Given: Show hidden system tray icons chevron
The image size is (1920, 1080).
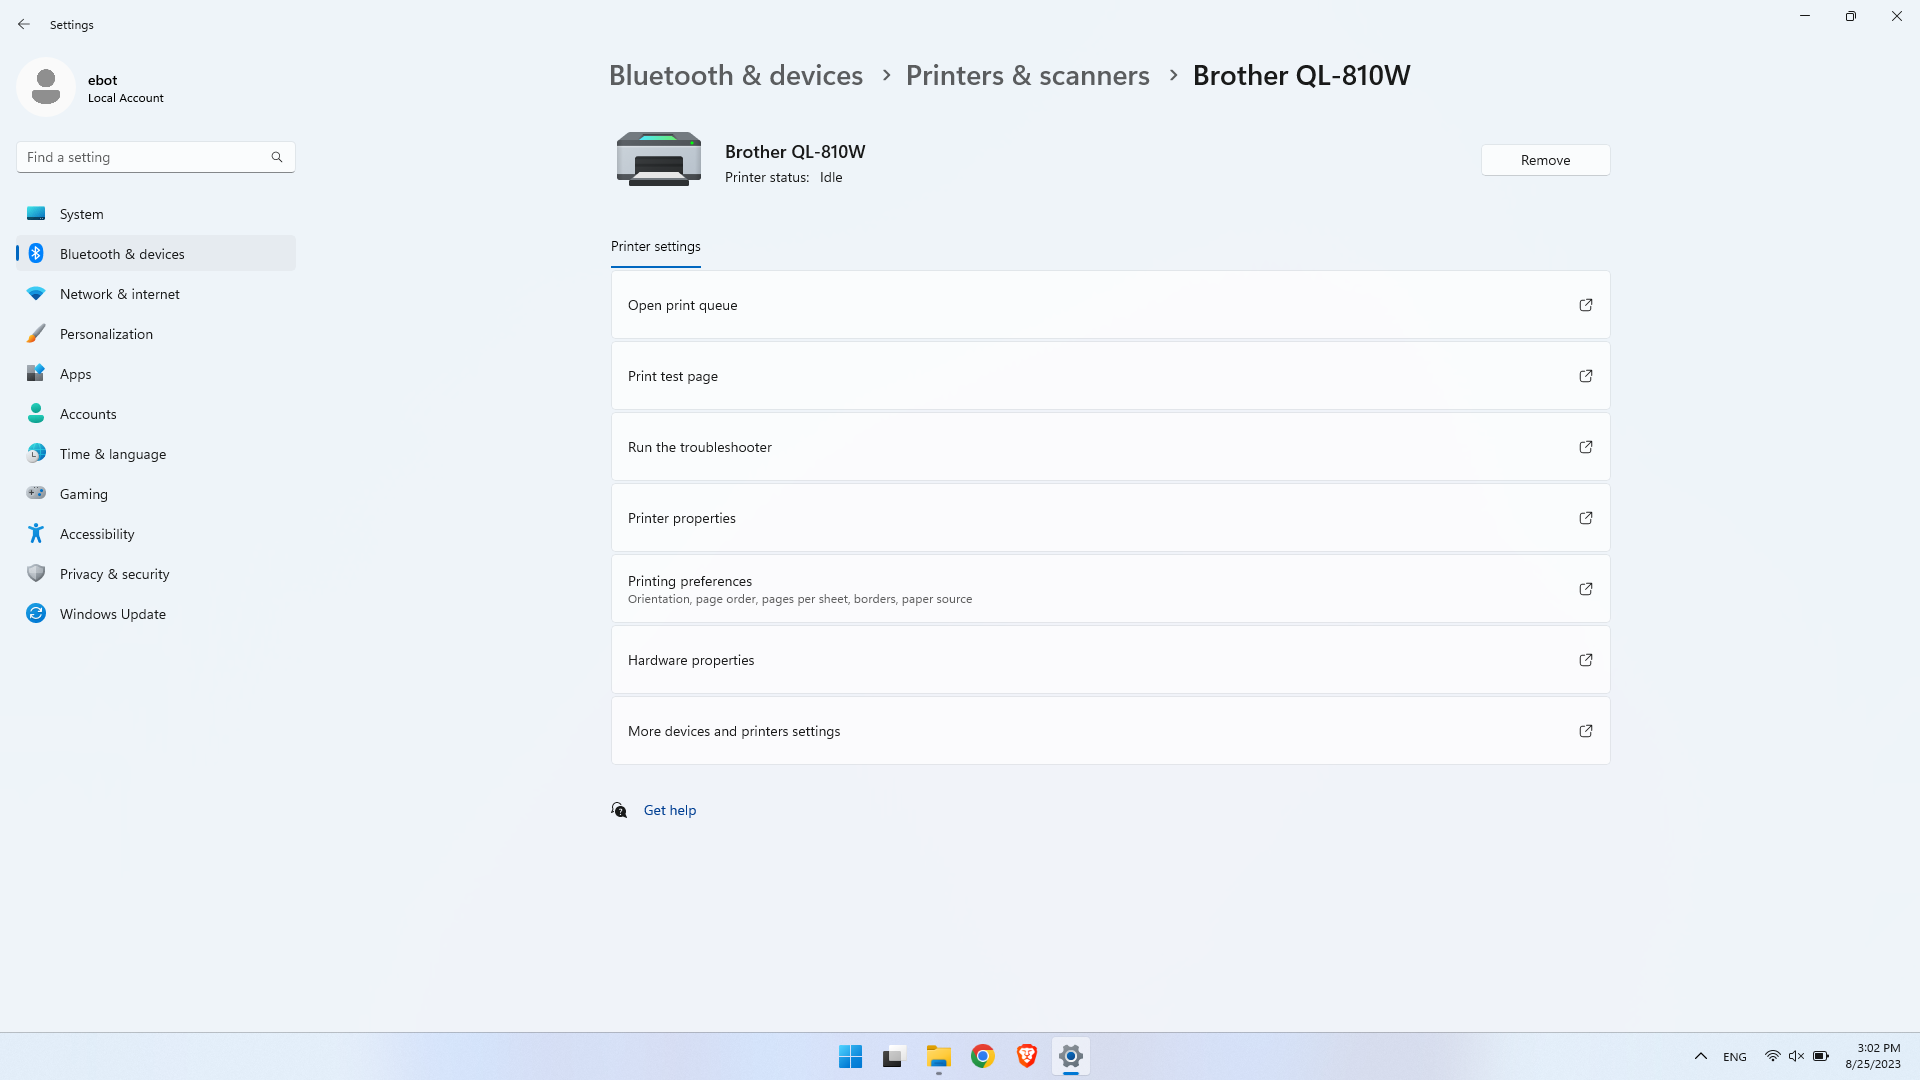Looking at the screenshot, I should click(x=1701, y=1056).
